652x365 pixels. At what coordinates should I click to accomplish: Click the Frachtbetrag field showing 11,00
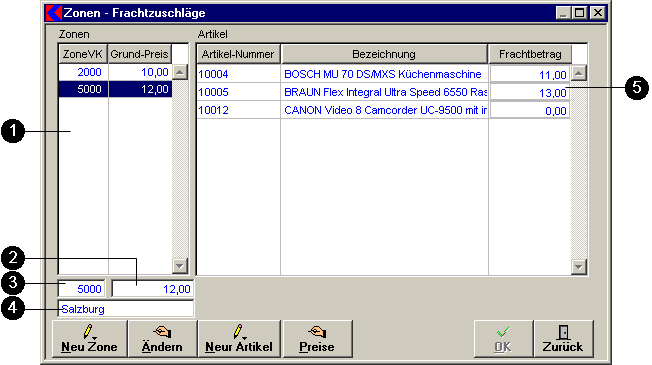pyautogui.click(x=530, y=75)
